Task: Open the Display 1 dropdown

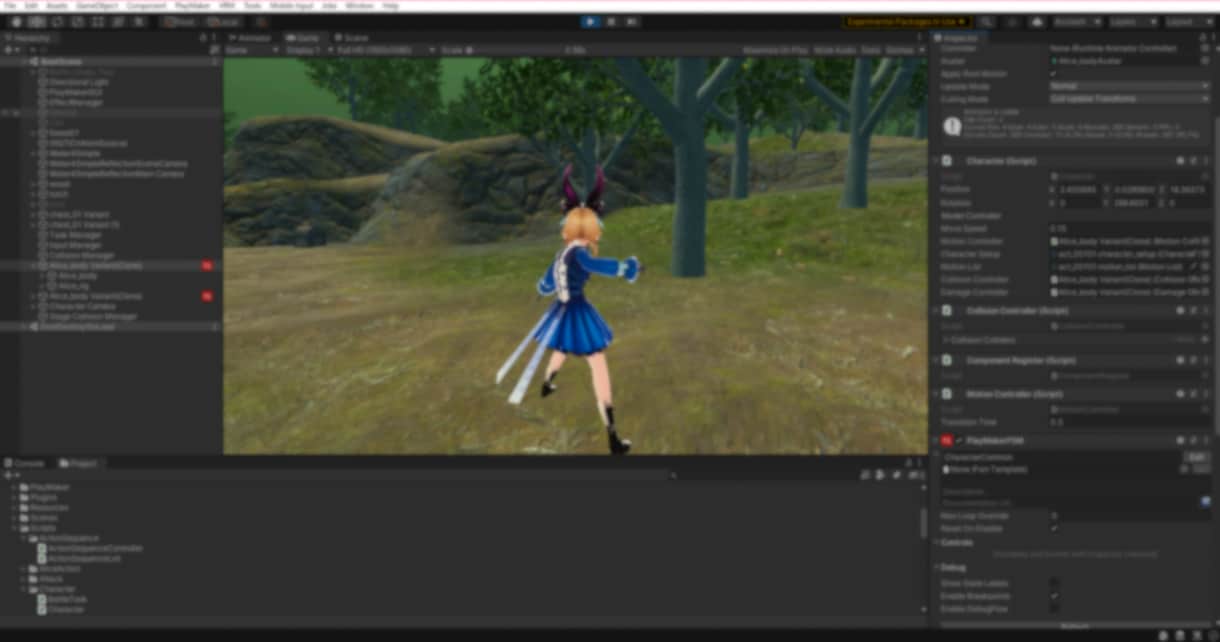Action: 306,49
